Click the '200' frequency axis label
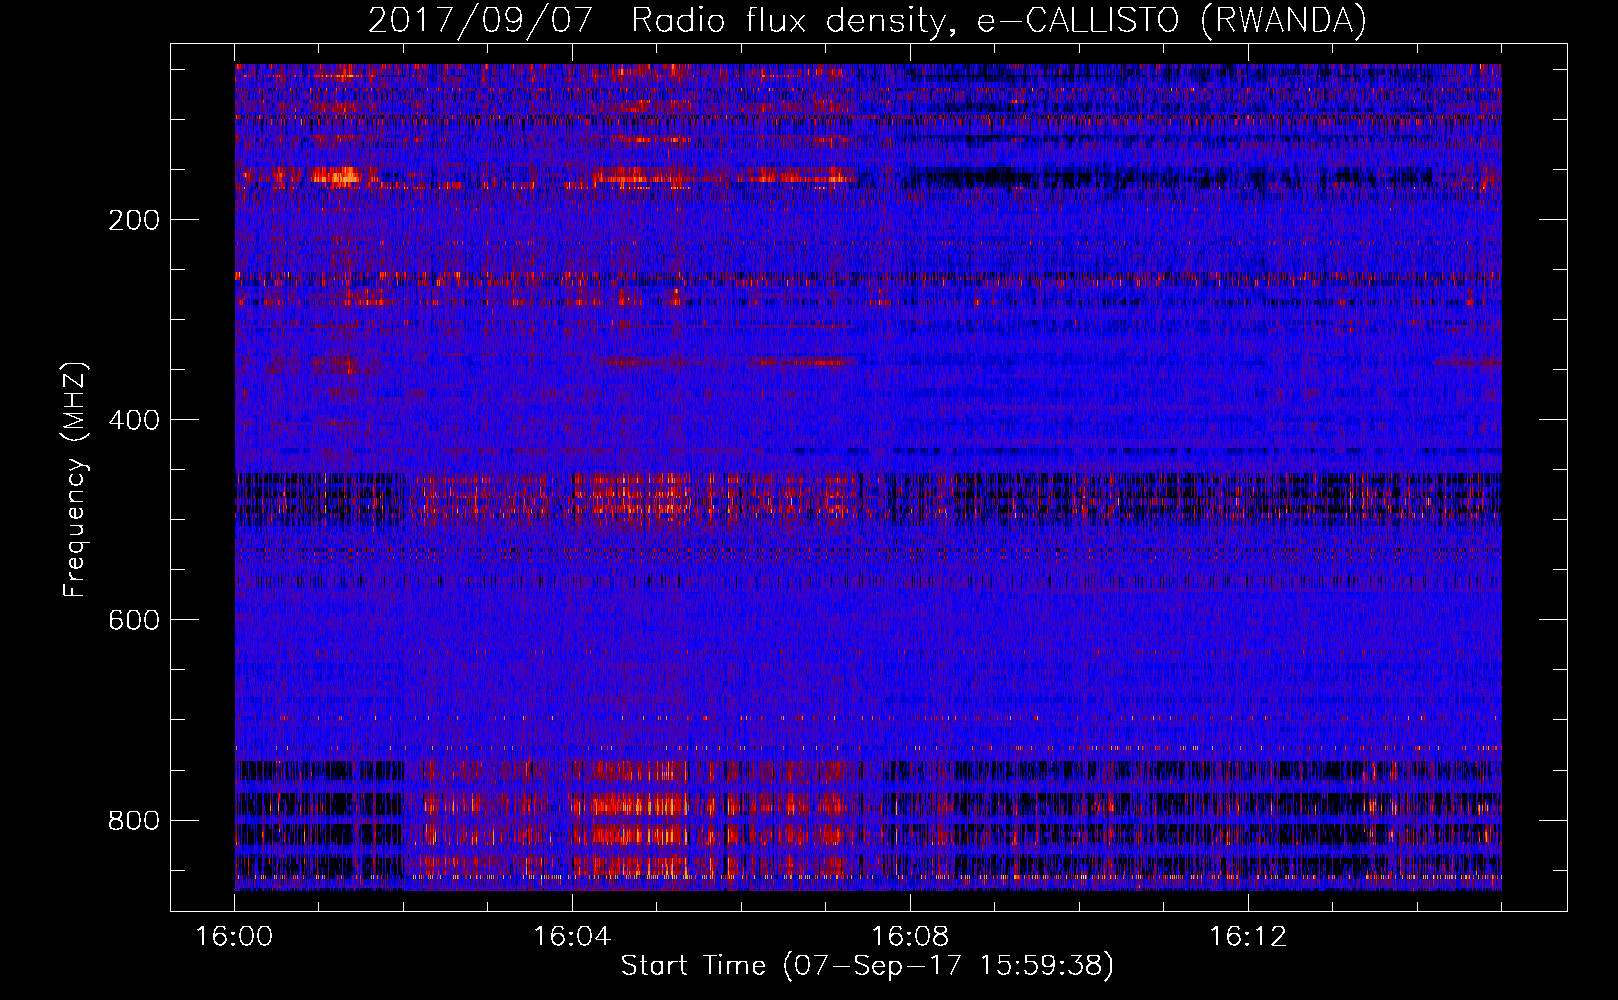Viewport: 1618px width, 1000px height. click(x=134, y=220)
